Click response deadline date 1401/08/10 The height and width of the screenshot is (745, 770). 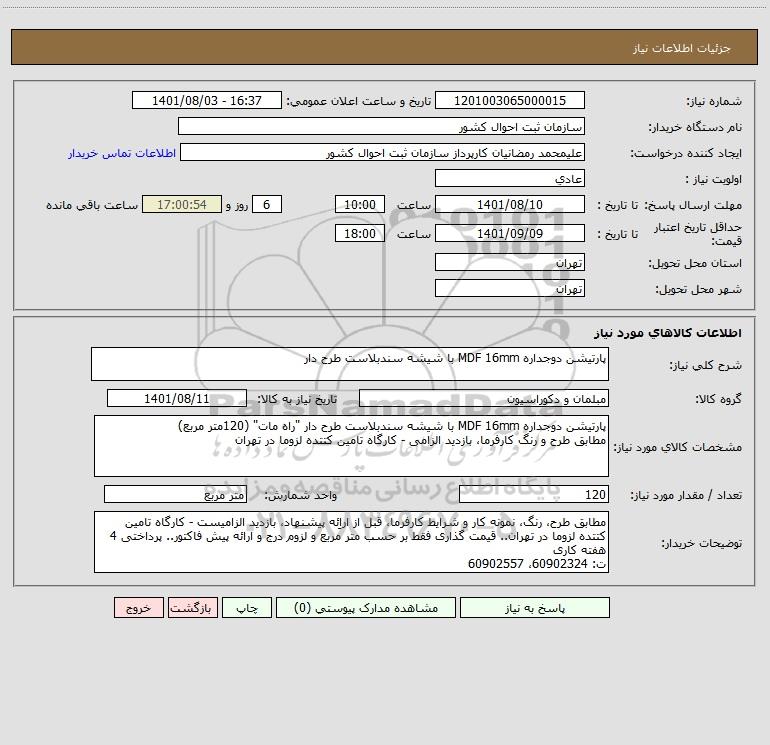coord(510,204)
